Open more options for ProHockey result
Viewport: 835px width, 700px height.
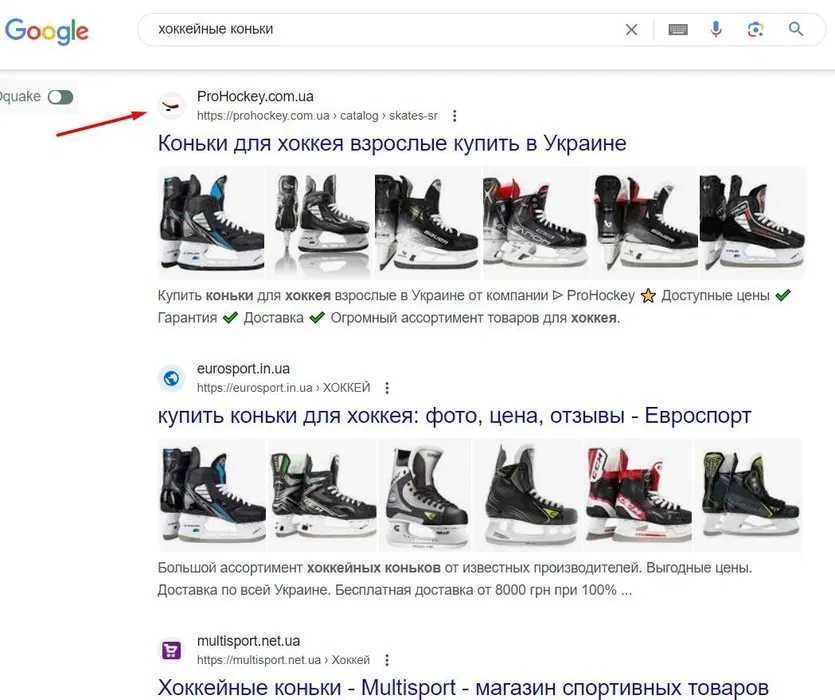pos(454,116)
